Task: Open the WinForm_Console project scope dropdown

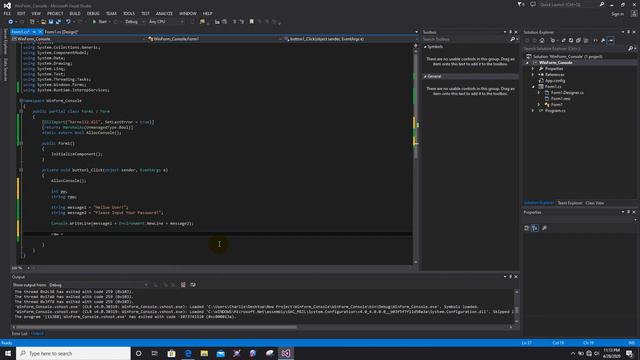Action: point(78,39)
